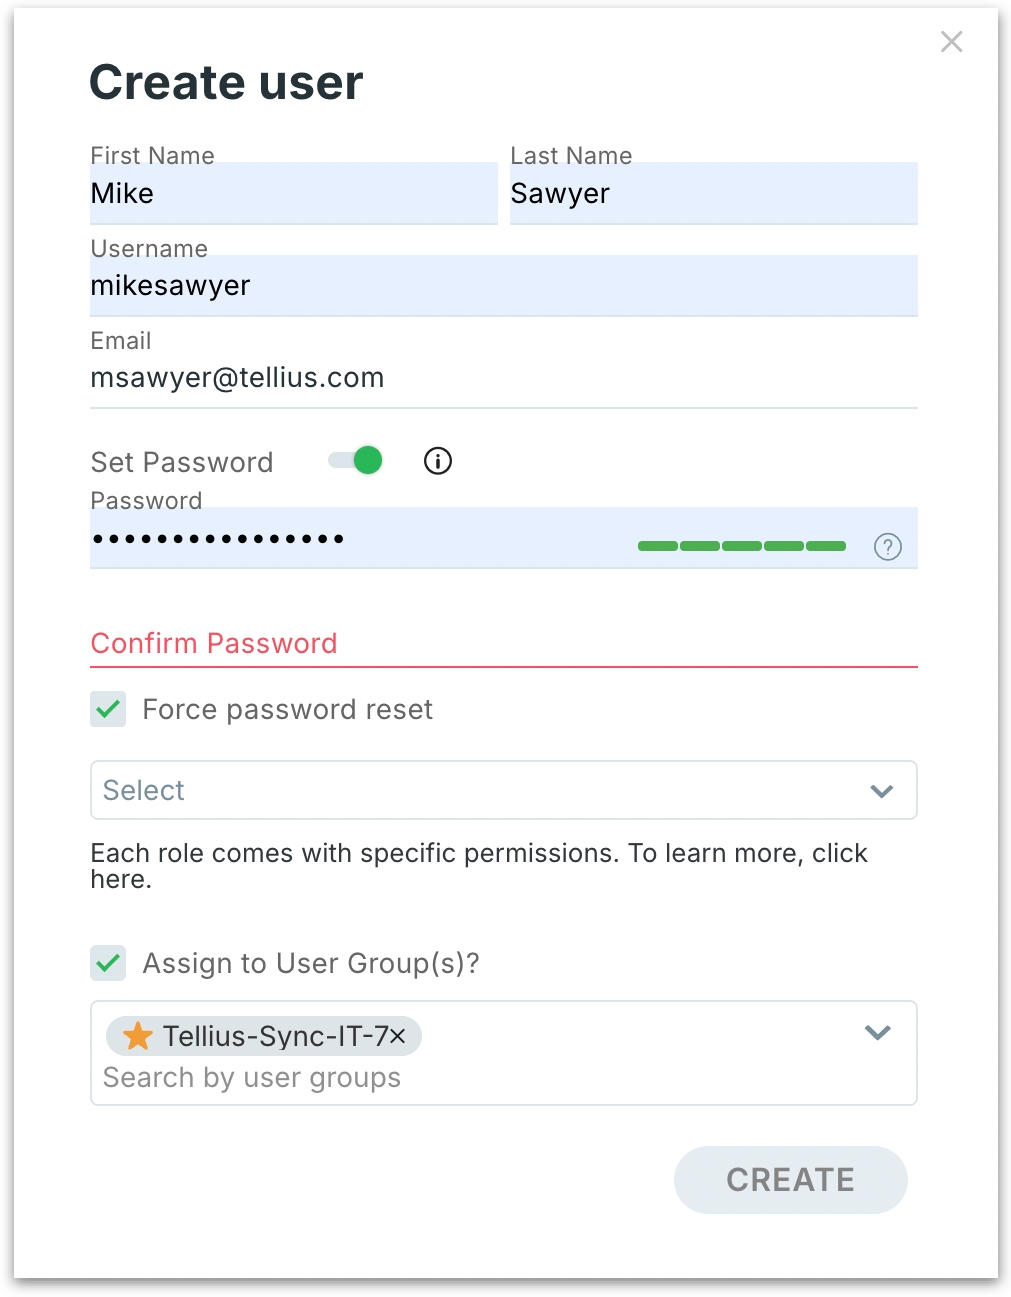Click the password strength indicator bar
This screenshot has height=1297, width=1011.
click(x=741, y=546)
